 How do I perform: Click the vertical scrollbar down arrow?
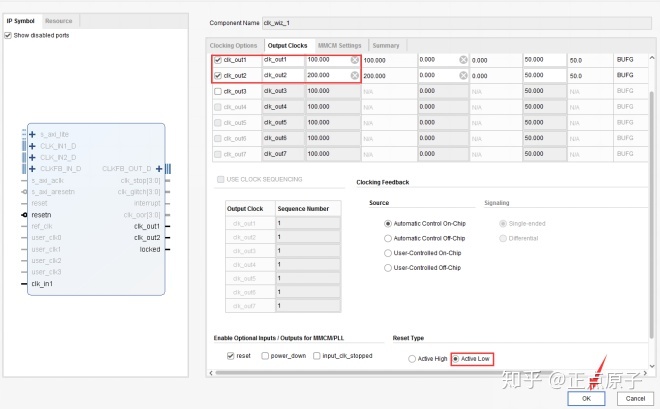(x=652, y=366)
